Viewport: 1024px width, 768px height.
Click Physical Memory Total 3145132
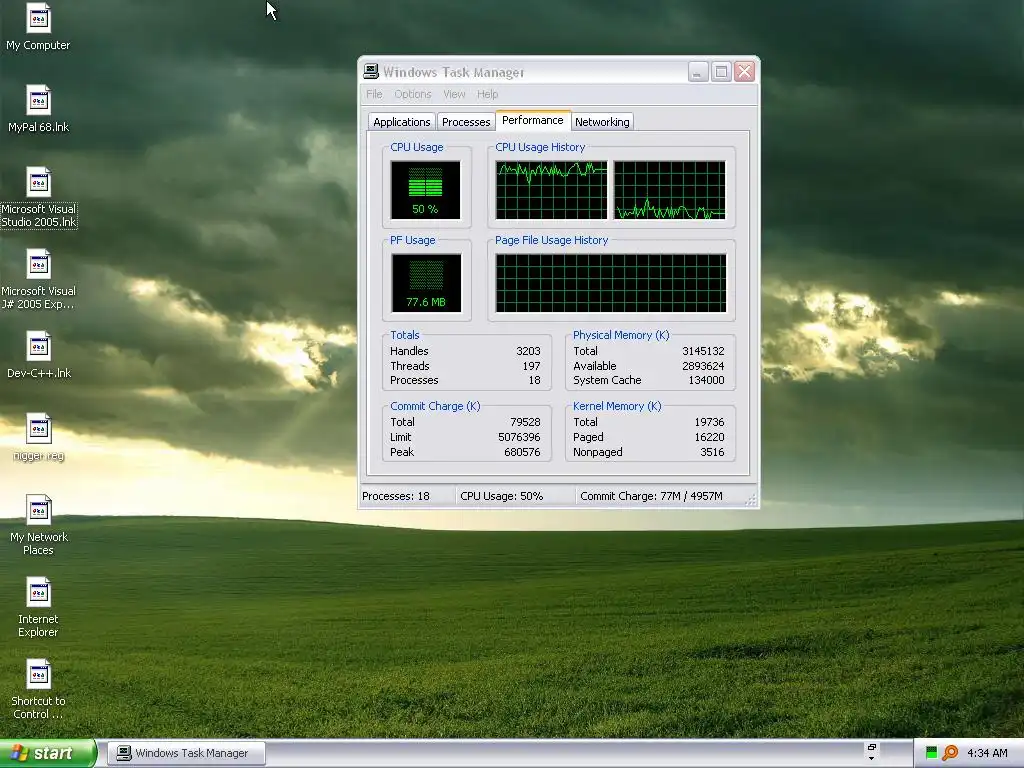pyautogui.click(x=703, y=351)
